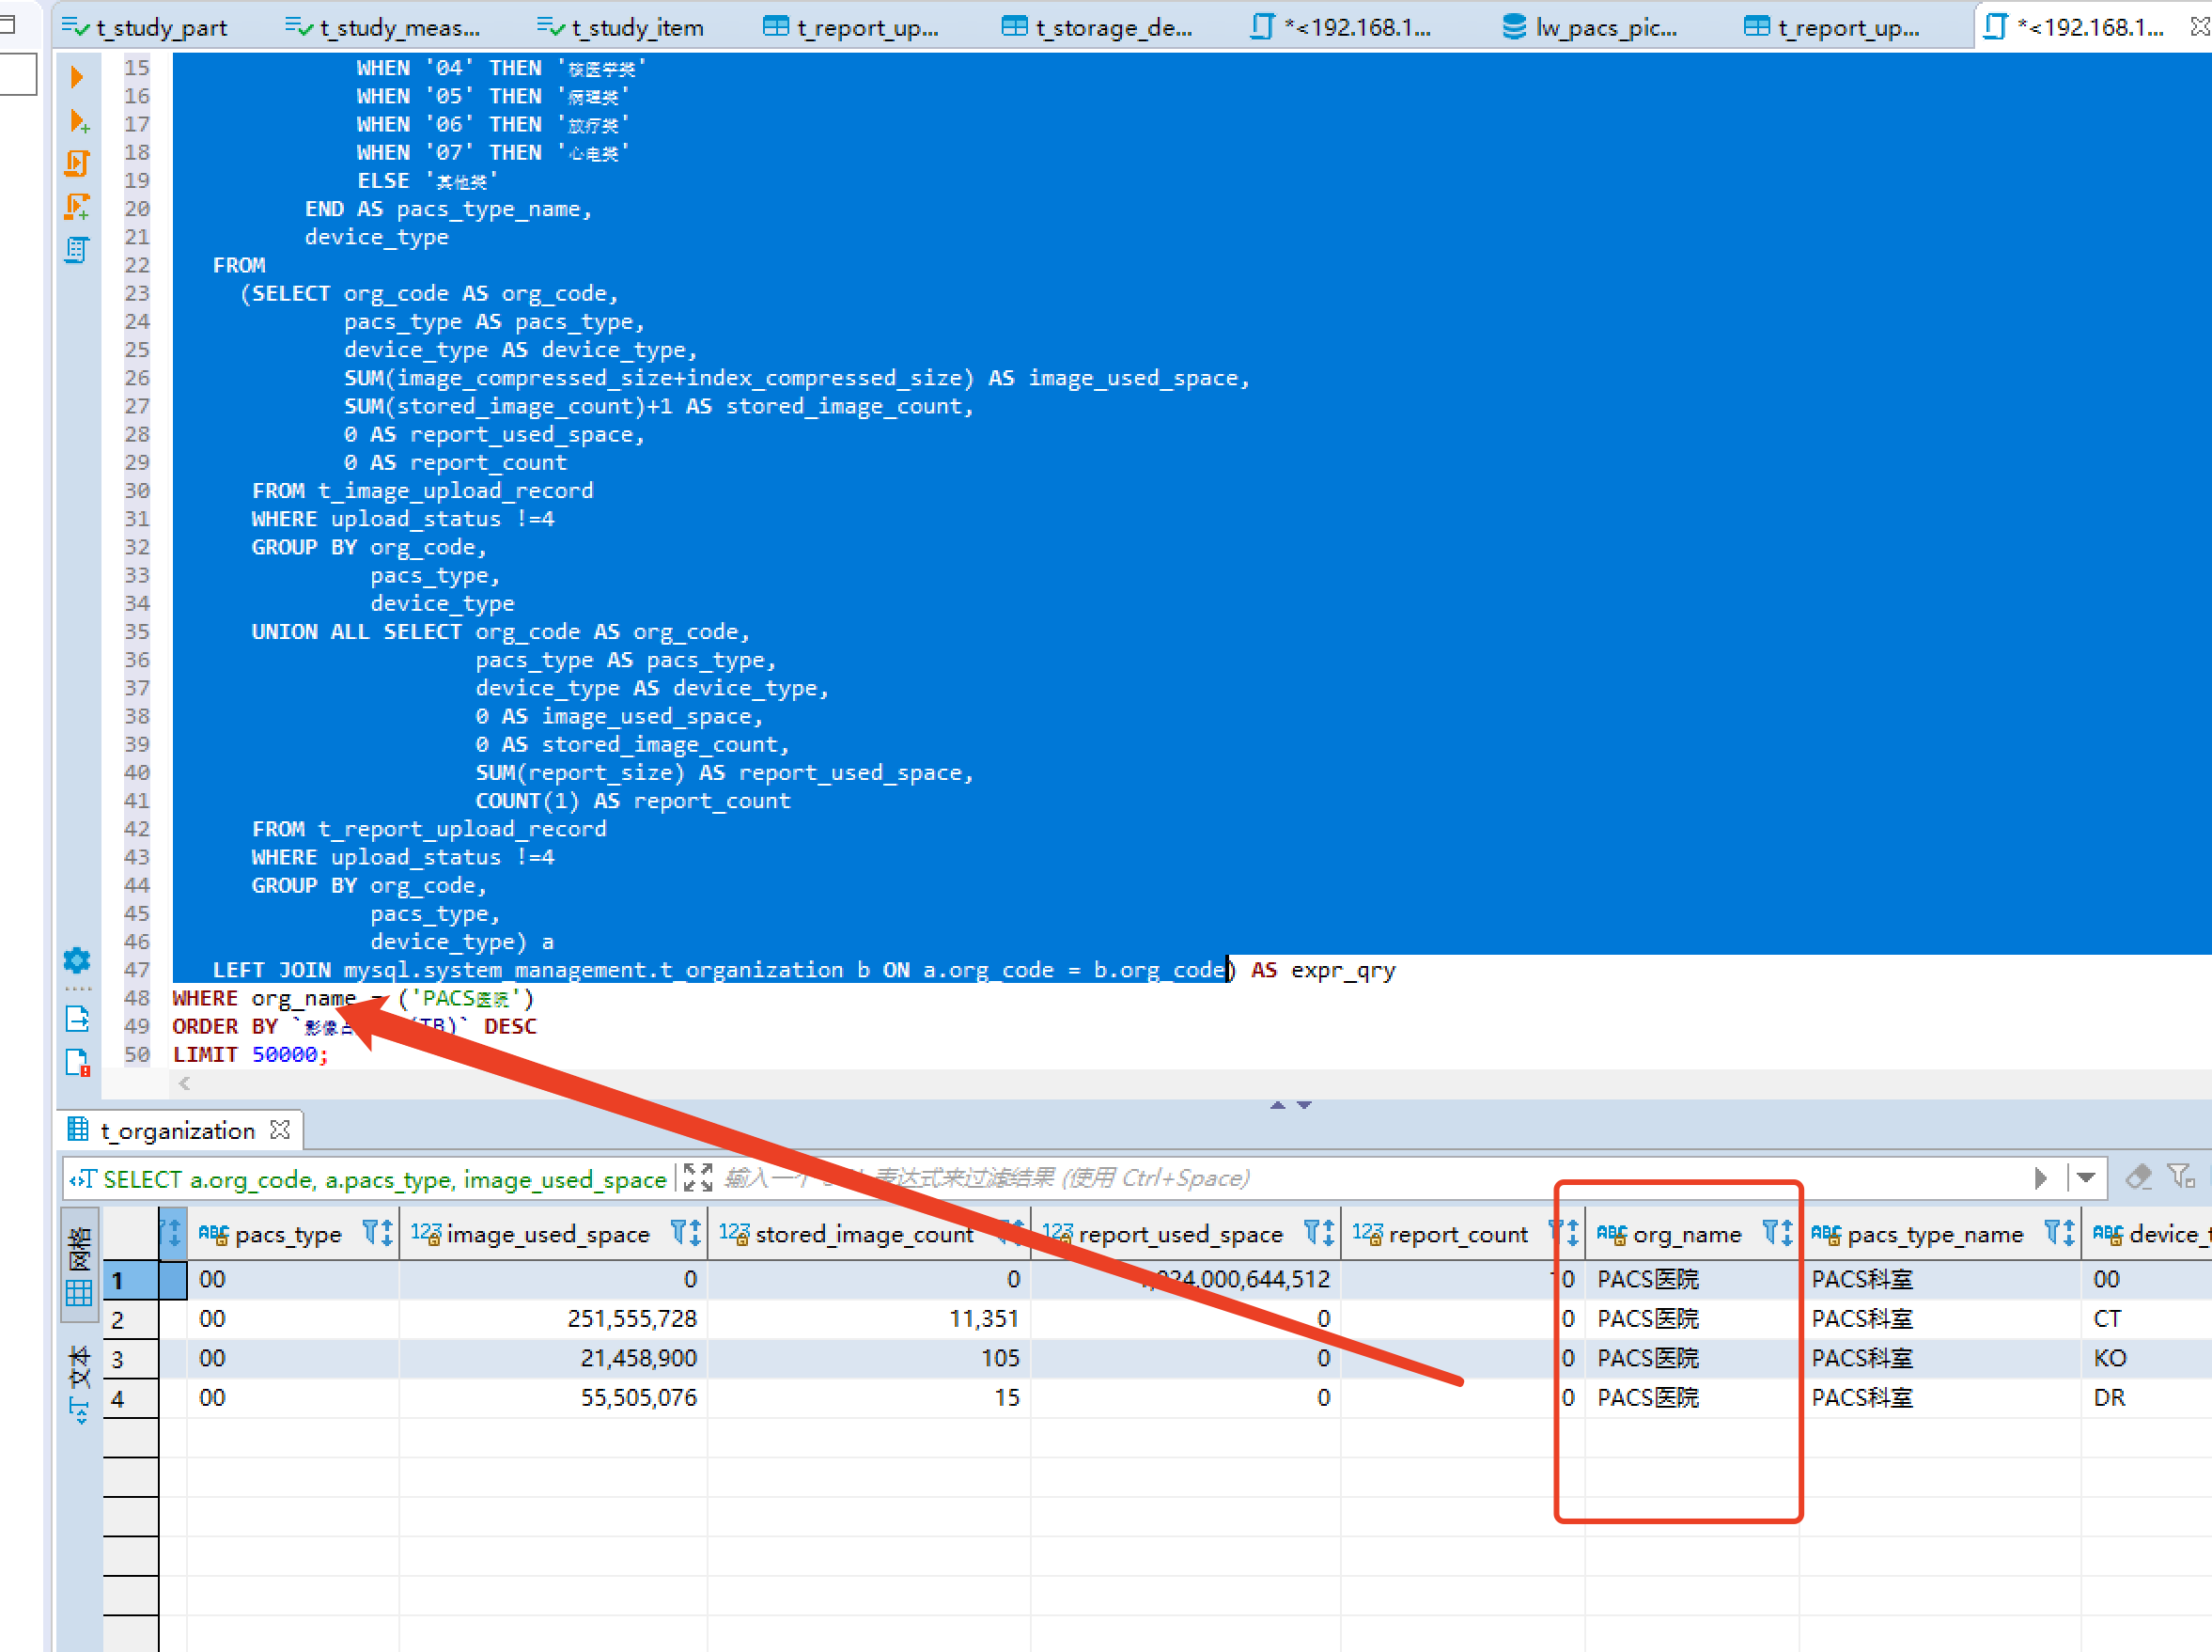
Task: Maximize the filter panel with expand icon
Action: click(698, 1178)
